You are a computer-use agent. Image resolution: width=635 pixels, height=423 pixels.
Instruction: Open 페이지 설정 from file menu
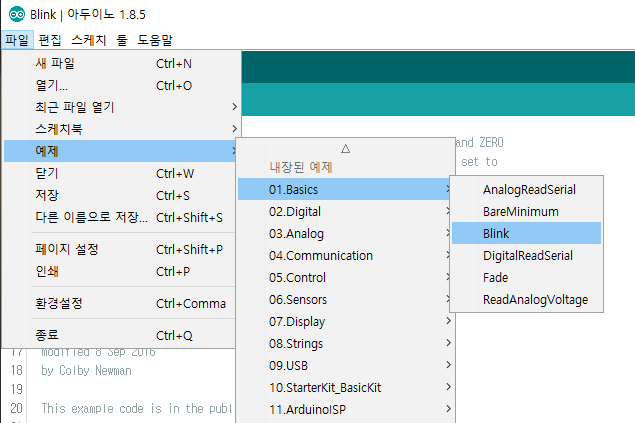coord(119,249)
